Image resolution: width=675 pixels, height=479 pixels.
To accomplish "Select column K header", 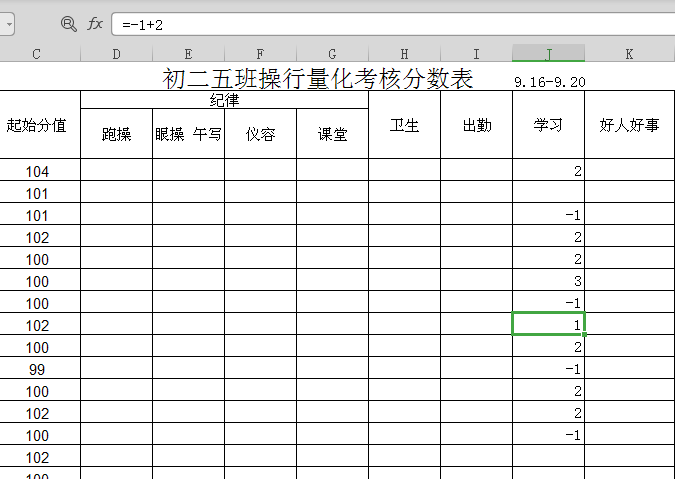I will coord(629,54).
